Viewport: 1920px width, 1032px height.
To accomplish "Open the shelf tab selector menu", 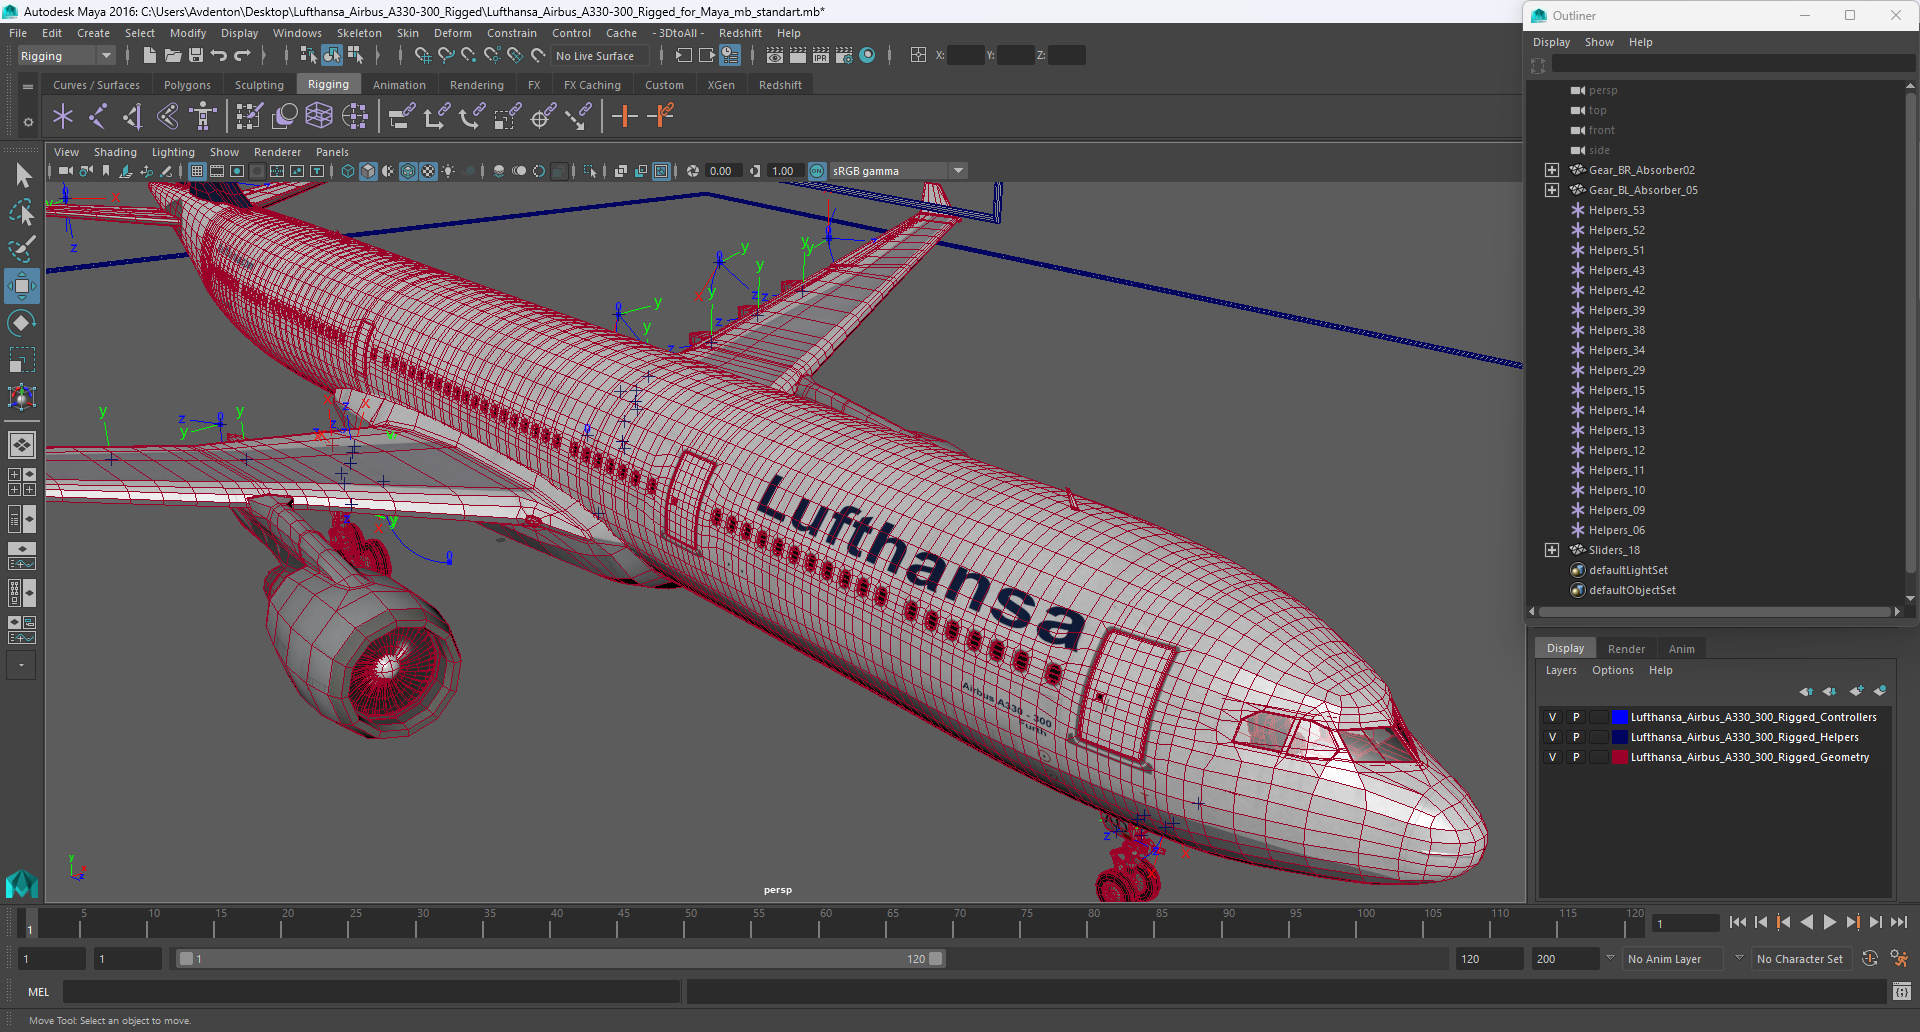I will tap(28, 87).
